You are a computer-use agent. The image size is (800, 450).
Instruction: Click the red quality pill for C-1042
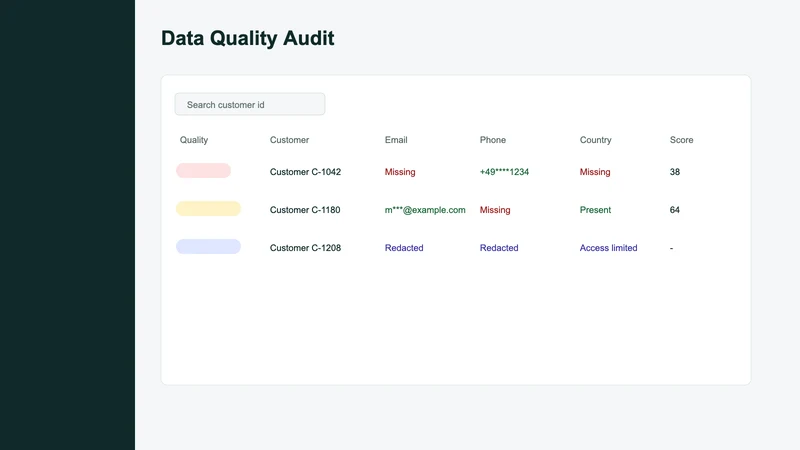pos(203,170)
